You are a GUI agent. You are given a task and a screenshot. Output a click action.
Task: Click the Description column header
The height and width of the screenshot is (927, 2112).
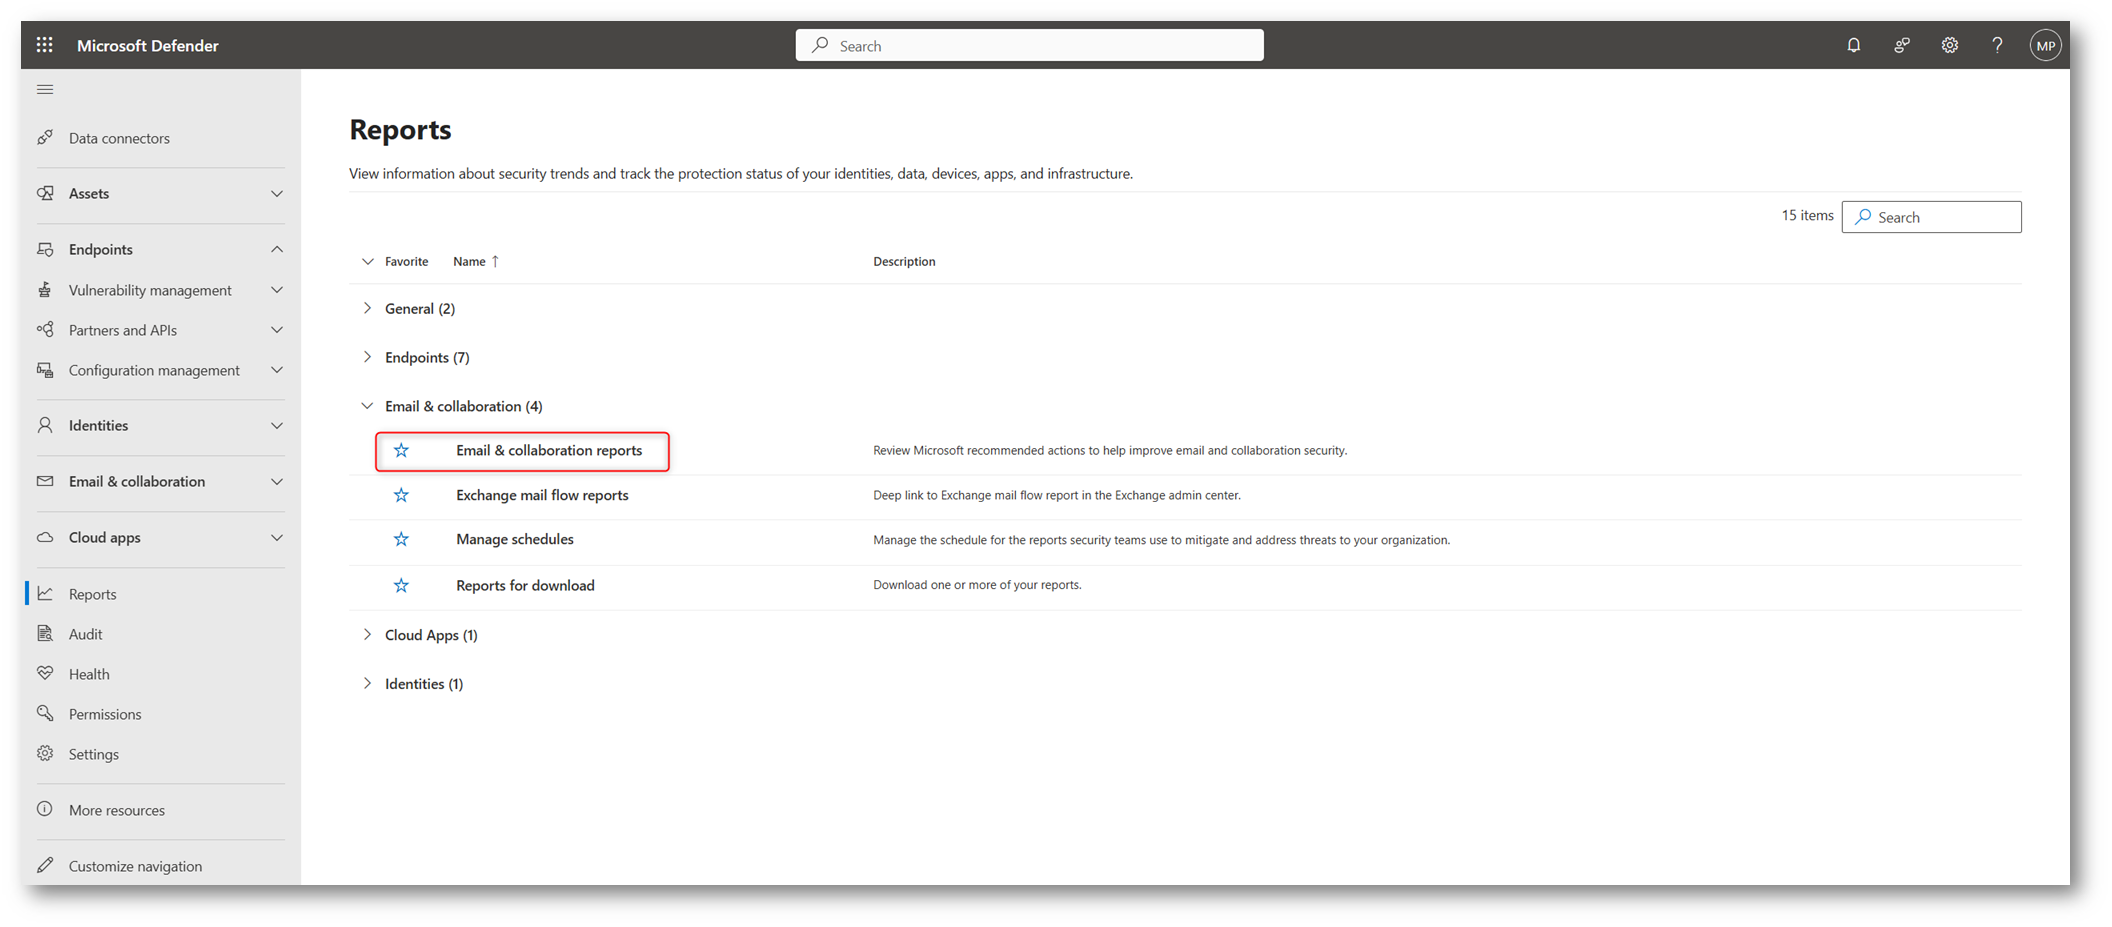(x=904, y=261)
